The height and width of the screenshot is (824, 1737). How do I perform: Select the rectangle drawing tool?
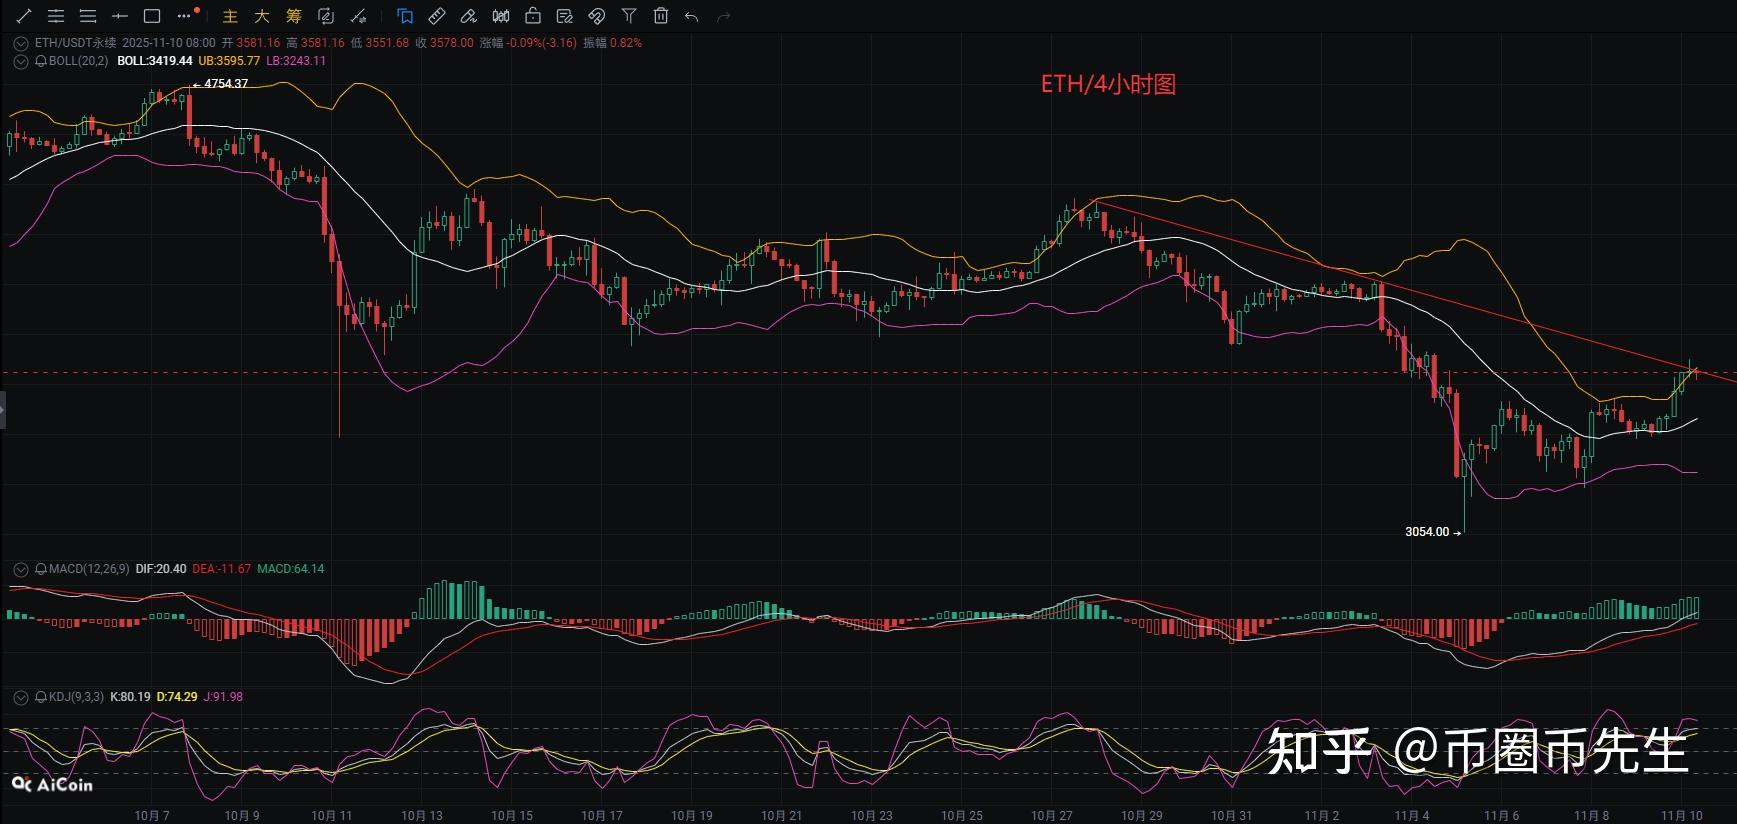tap(152, 16)
